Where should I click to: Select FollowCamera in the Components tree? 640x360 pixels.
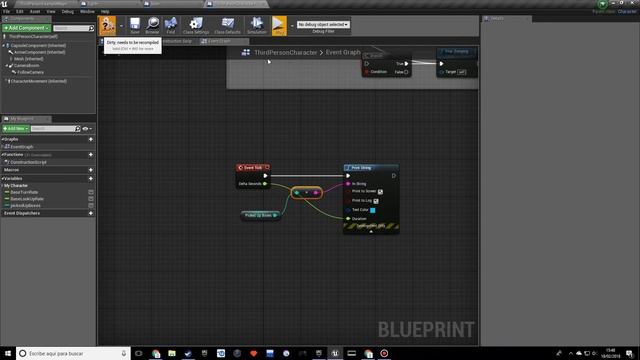pos(30,72)
